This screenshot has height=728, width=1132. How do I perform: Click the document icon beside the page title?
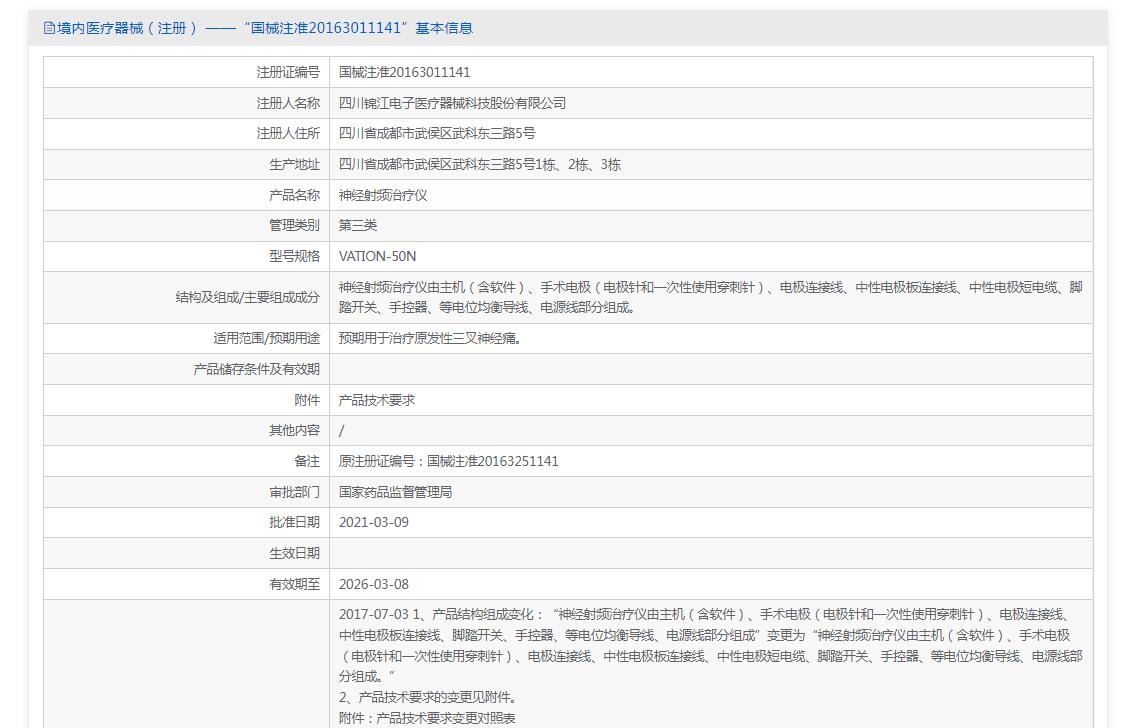[x=49, y=28]
